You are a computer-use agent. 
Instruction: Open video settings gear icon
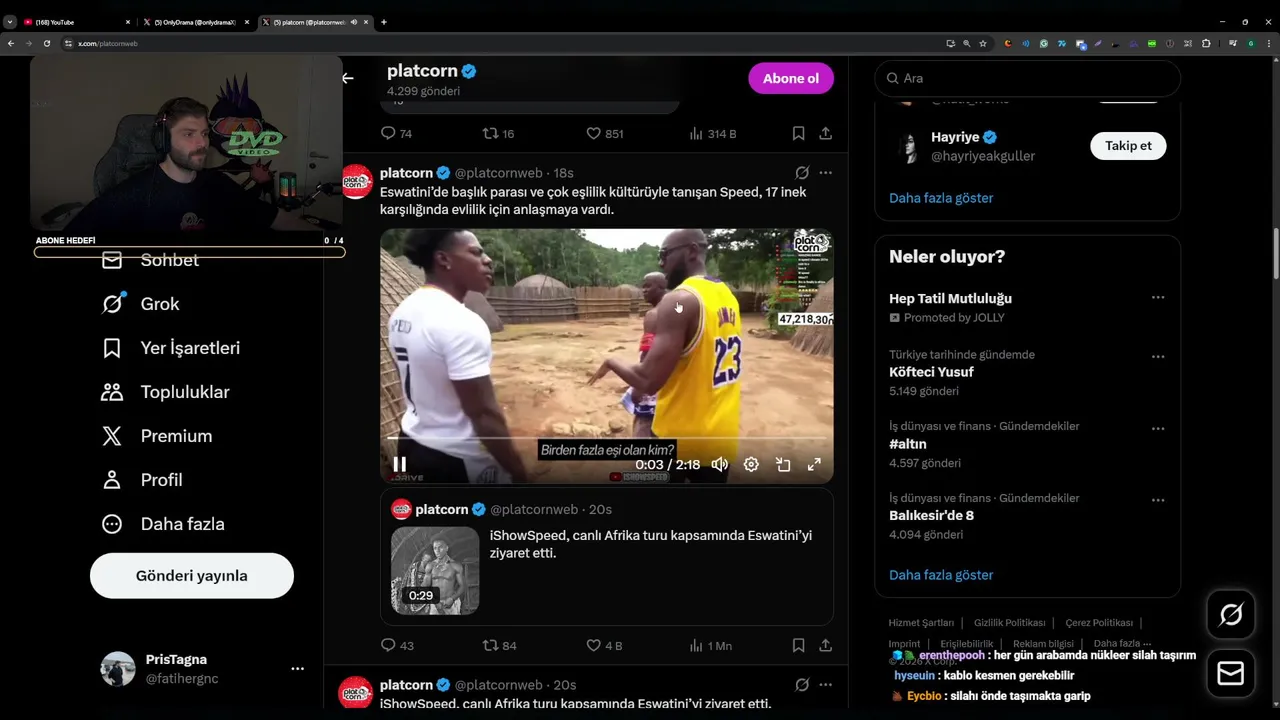[751, 464]
